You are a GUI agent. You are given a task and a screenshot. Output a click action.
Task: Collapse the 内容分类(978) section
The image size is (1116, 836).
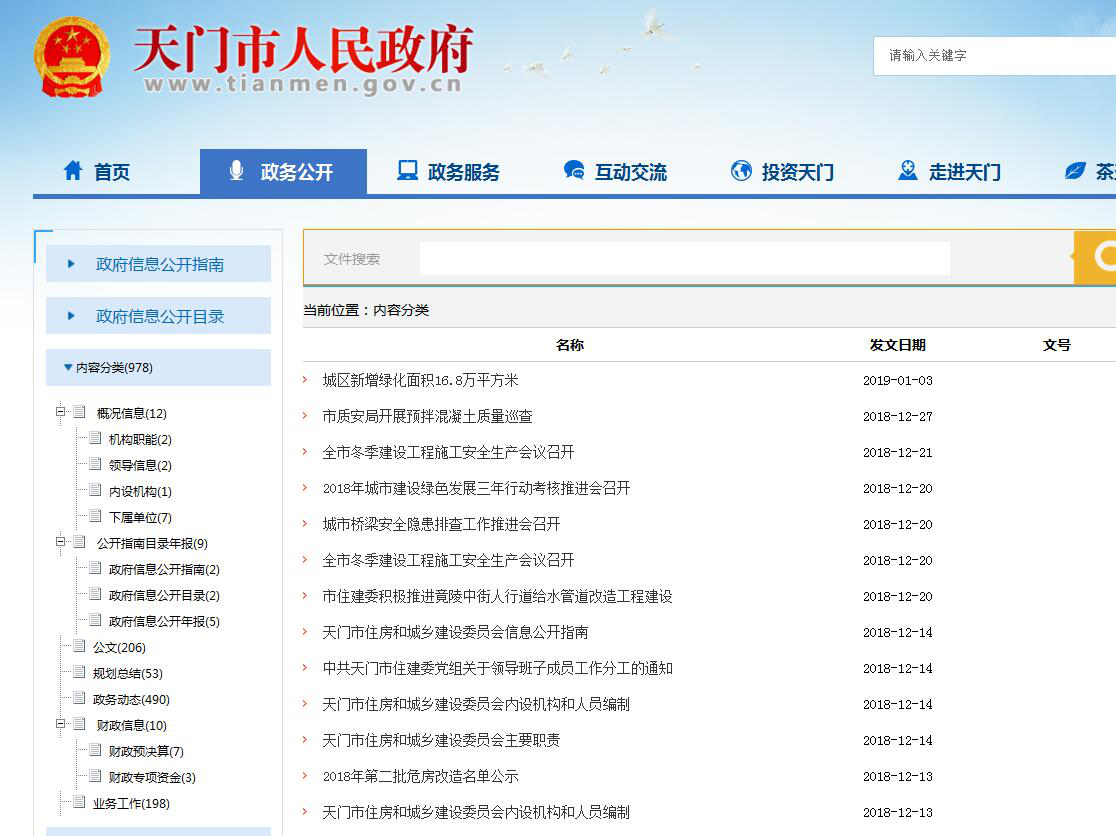coord(68,367)
